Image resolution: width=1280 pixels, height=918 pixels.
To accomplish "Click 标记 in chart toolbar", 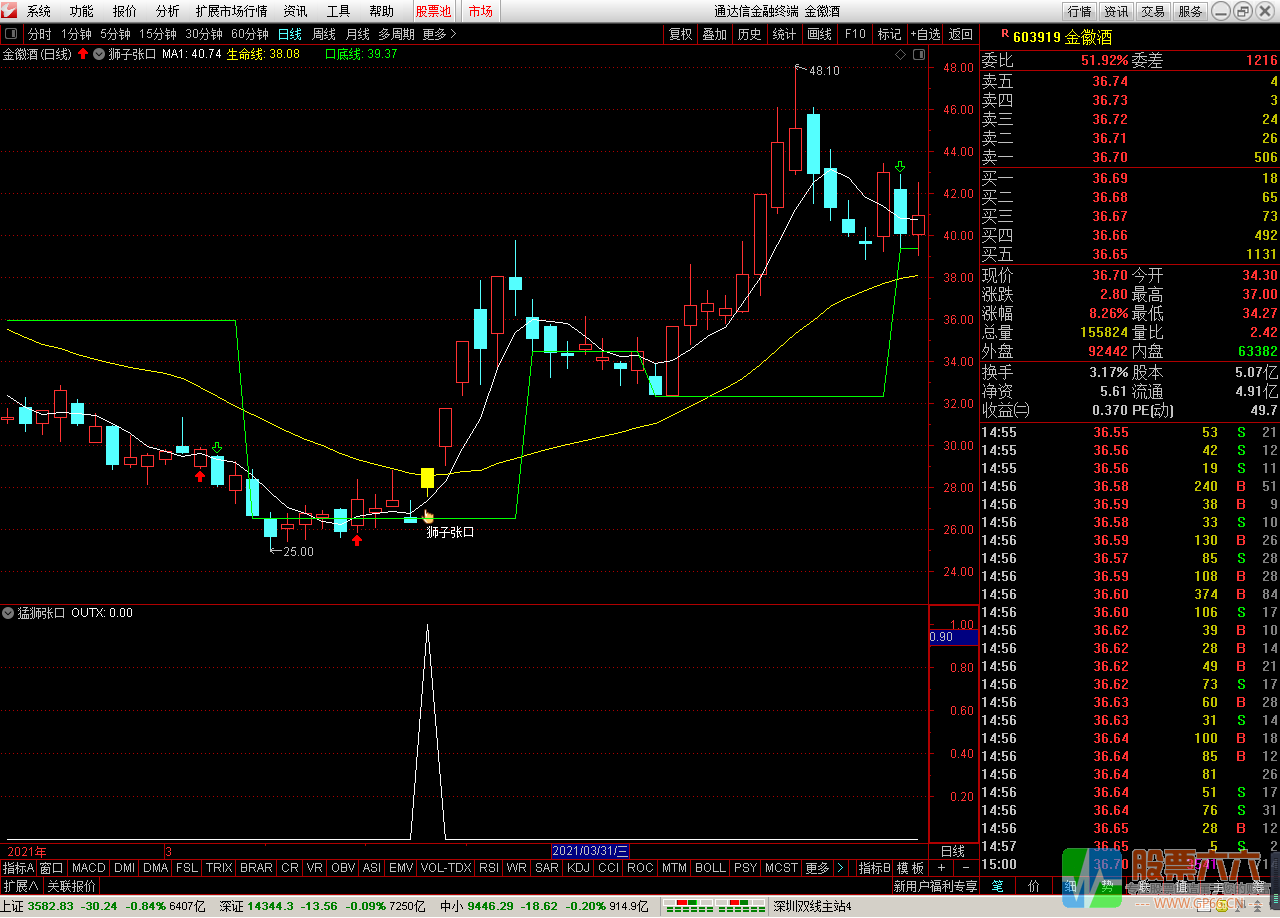I will (x=889, y=33).
